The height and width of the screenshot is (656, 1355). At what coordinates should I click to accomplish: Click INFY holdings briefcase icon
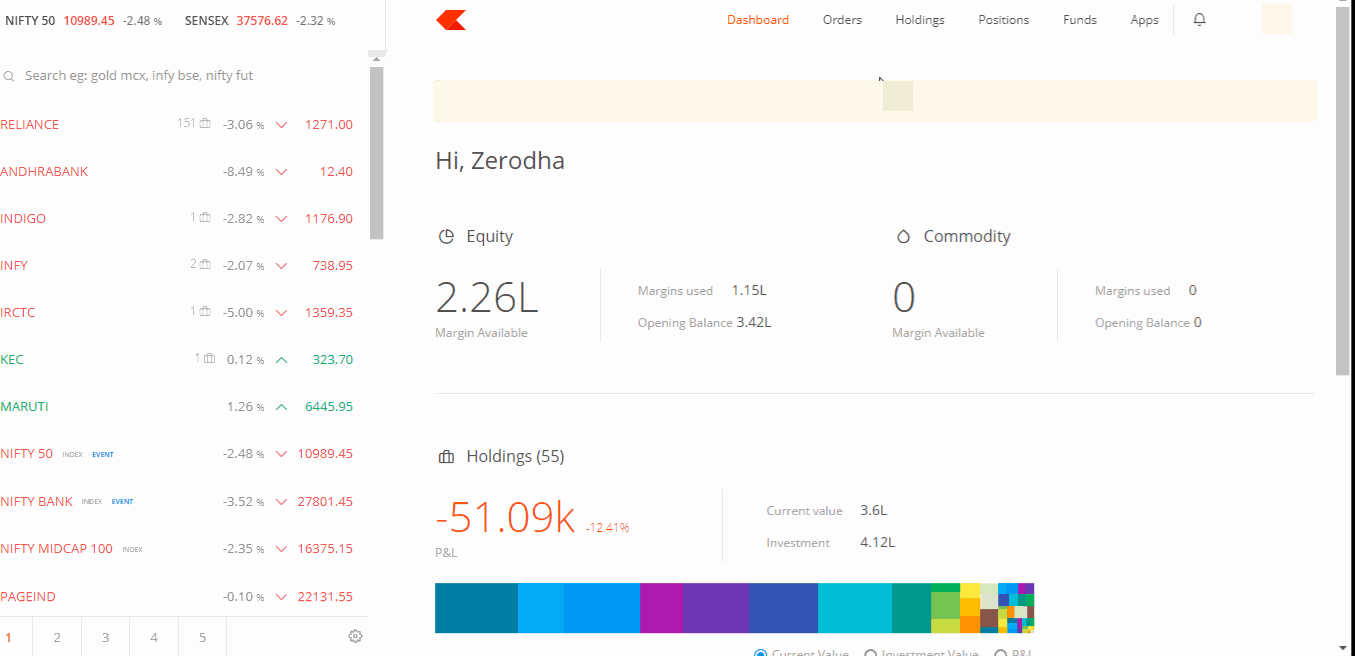(x=205, y=265)
